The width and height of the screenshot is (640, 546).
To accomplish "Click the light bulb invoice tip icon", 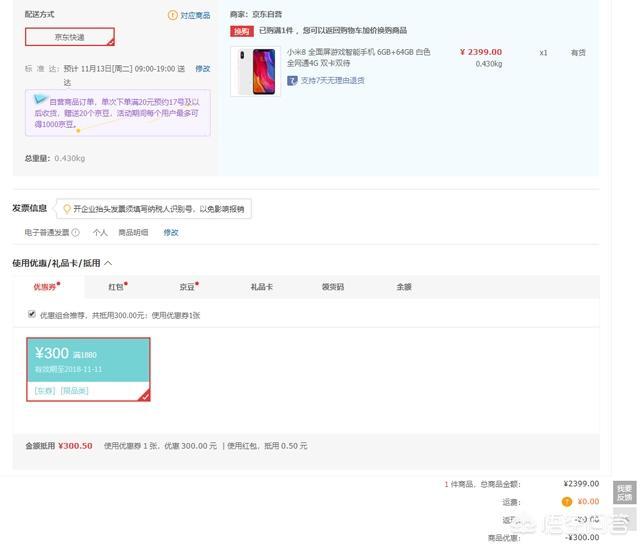I will pyautogui.click(x=67, y=209).
